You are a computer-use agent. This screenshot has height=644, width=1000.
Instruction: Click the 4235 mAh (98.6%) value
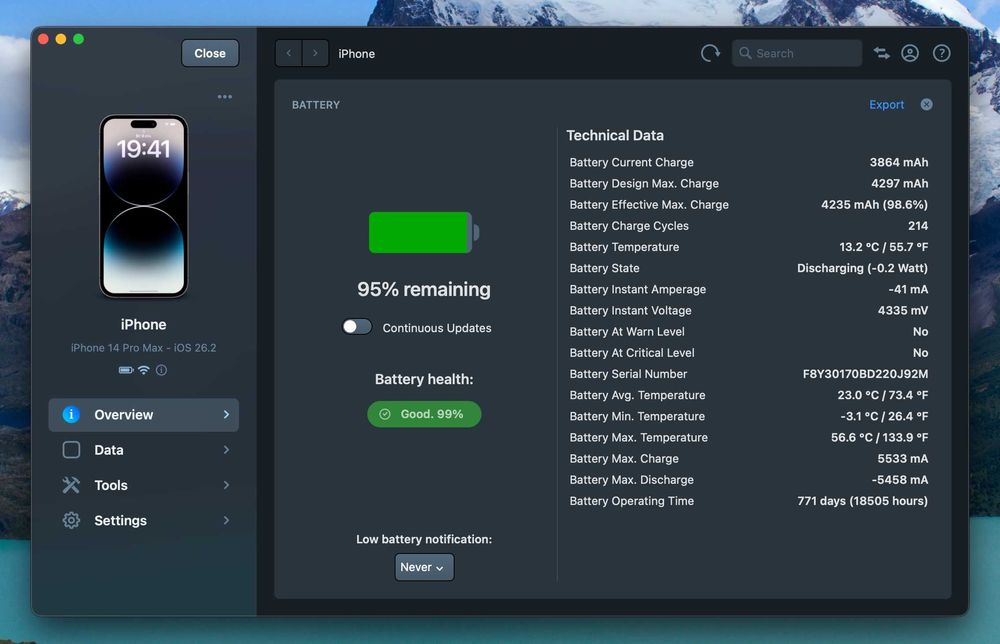(x=874, y=205)
